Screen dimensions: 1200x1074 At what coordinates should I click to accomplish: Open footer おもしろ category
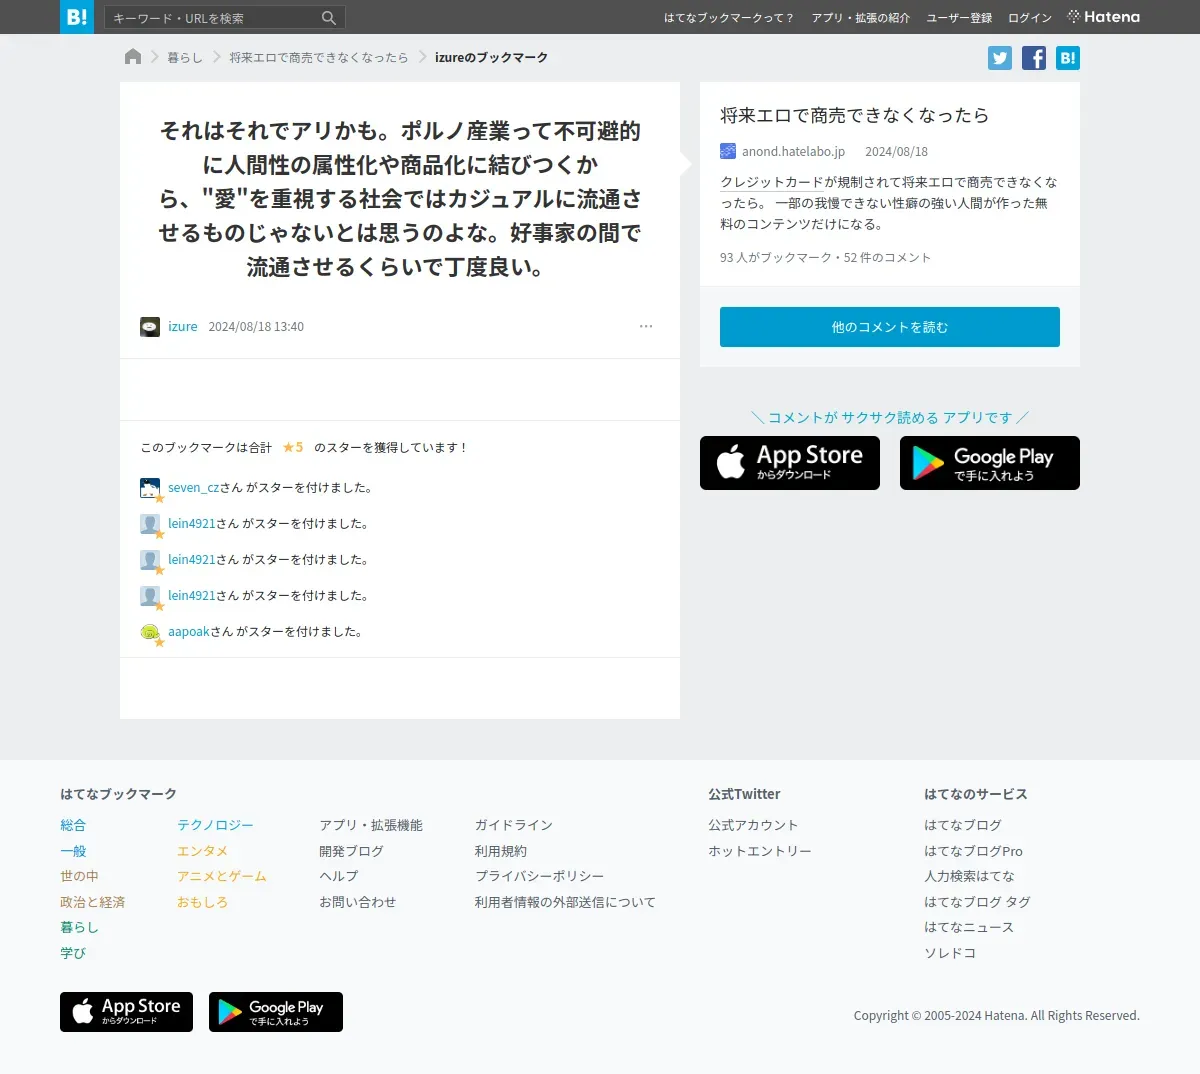tap(202, 902)
